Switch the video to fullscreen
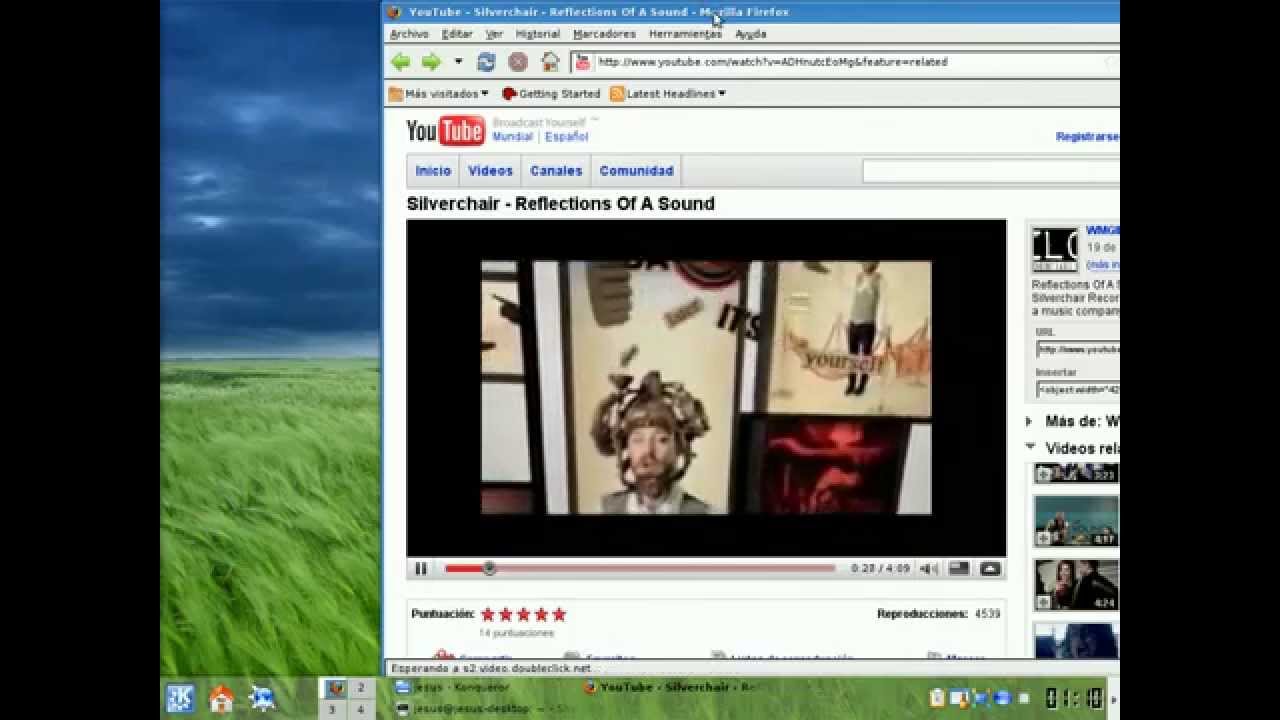Viewport: 1280px width, 720px height. [x=990, y=569]
